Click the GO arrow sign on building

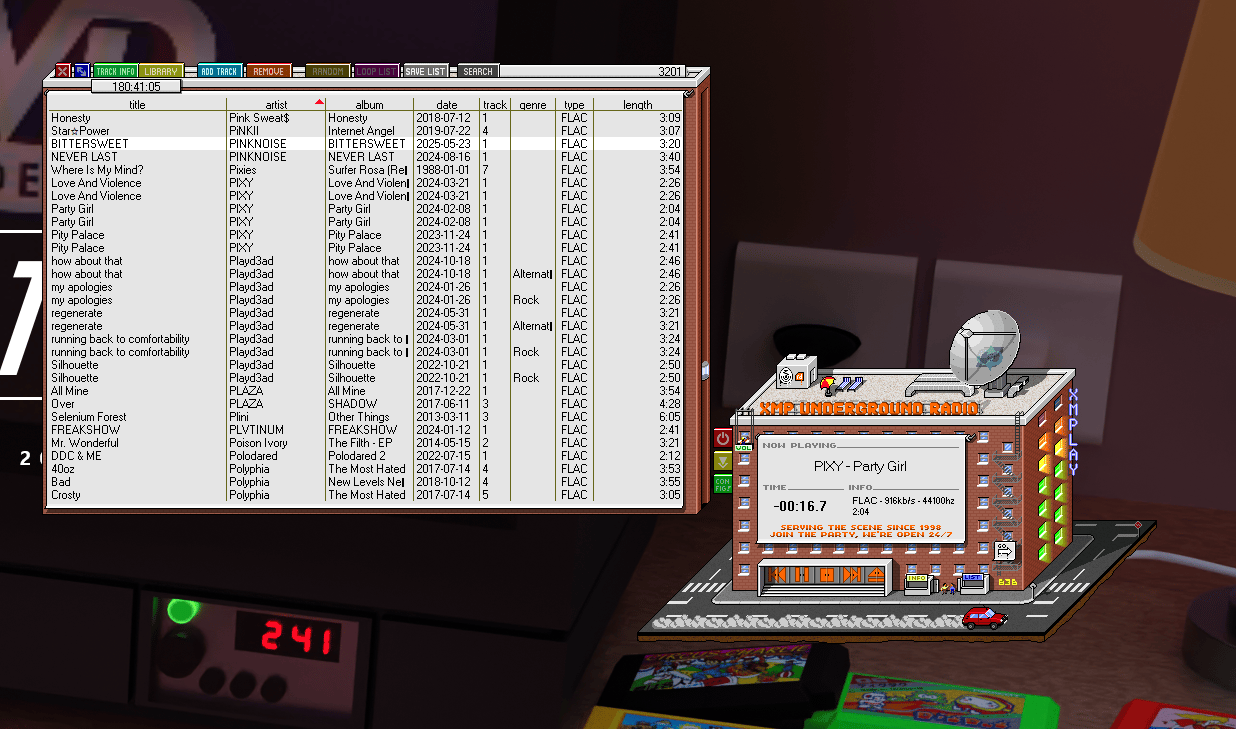point(1004,550)
